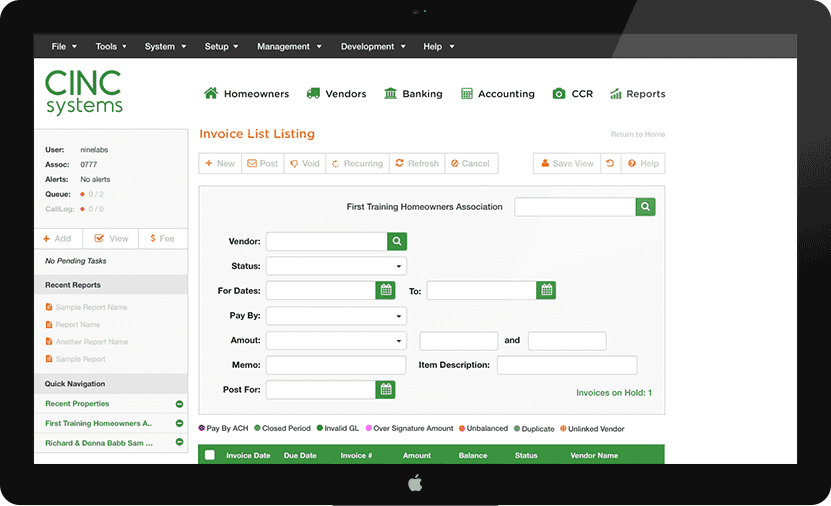Click the Vendor search magnifier button
The image size is (831, 506).
point(397,241)
